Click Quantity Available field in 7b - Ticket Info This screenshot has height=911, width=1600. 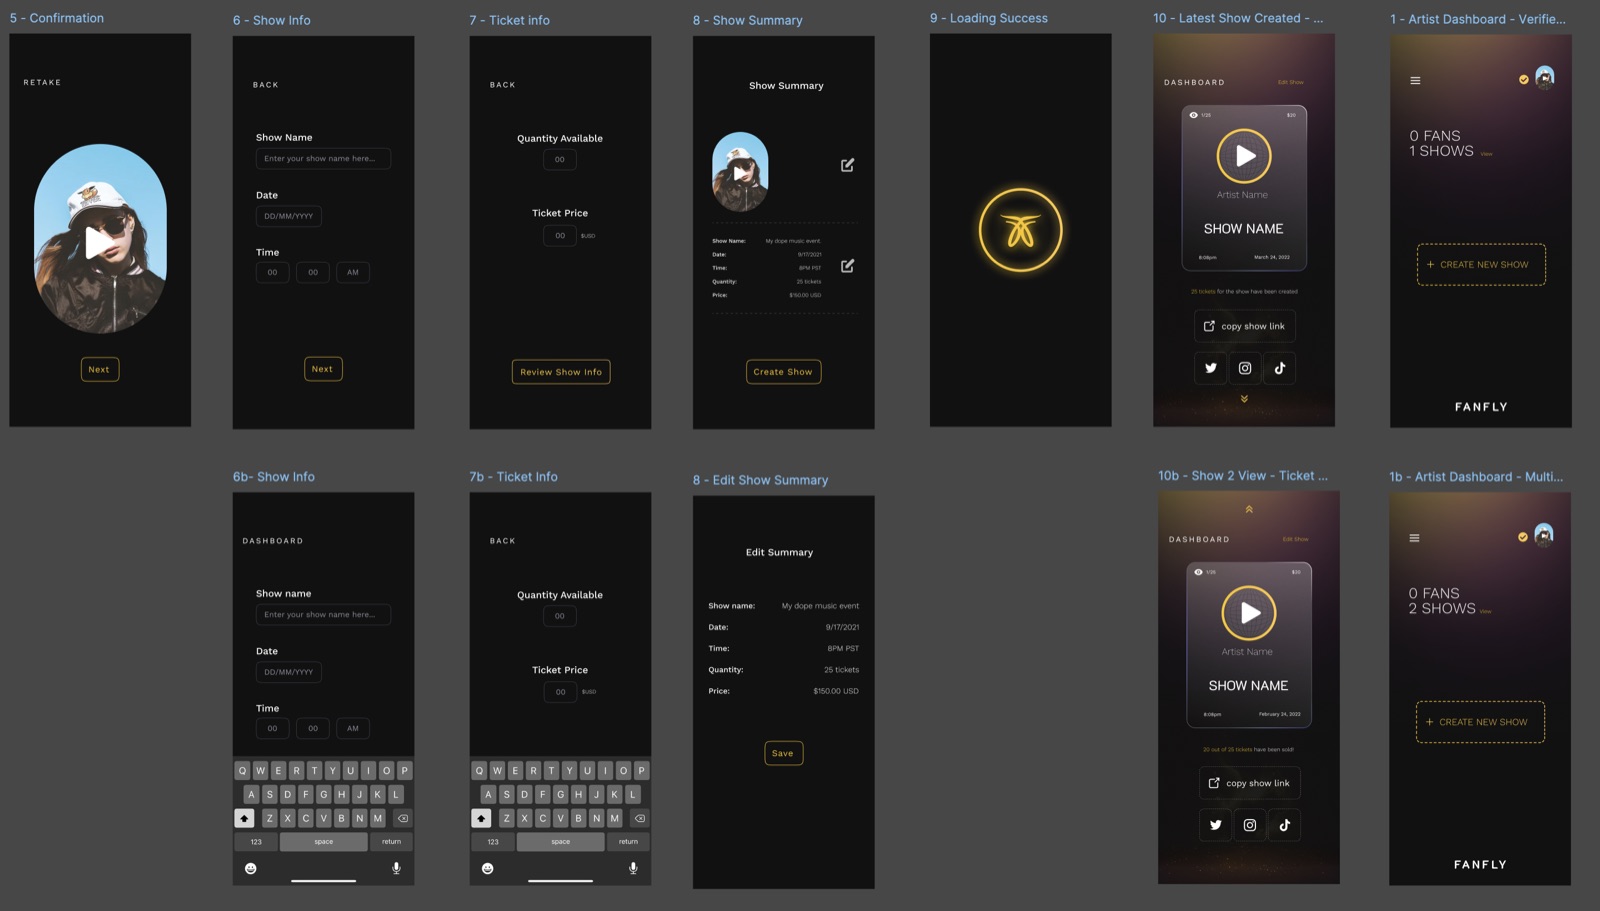coord(560,616)
